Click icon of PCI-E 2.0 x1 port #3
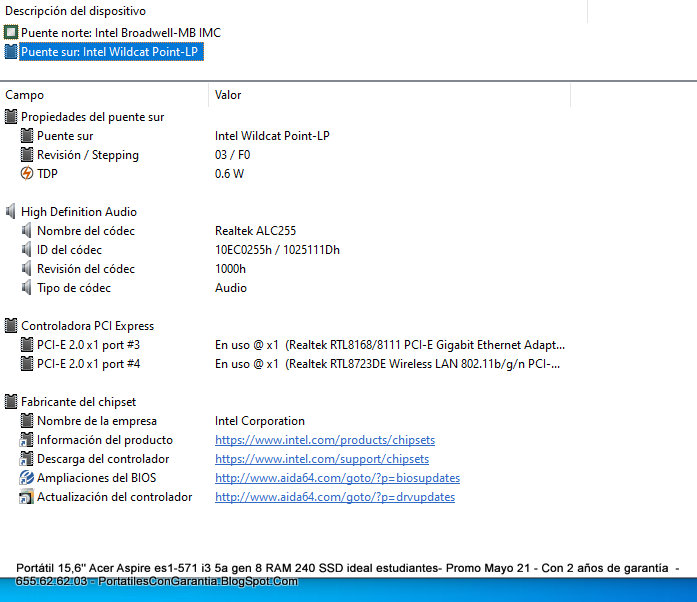This screenshot has height=602, width=697. click(x=27, y=345)
